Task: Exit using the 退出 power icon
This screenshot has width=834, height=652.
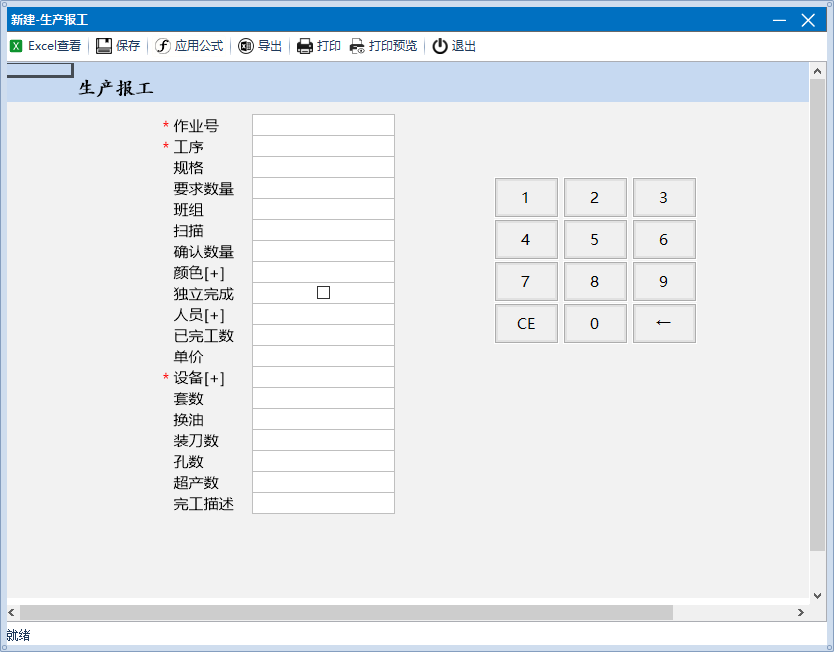Action: click(440, 46)
